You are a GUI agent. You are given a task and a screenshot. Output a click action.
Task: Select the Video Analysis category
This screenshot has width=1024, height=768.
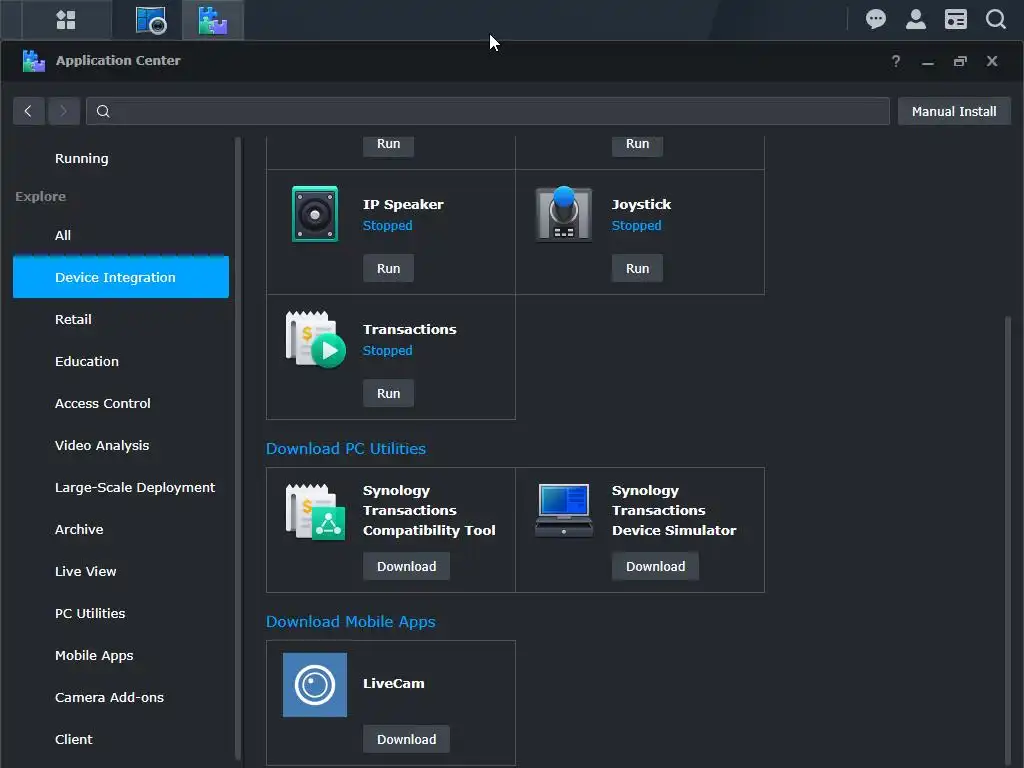[121, 445]
